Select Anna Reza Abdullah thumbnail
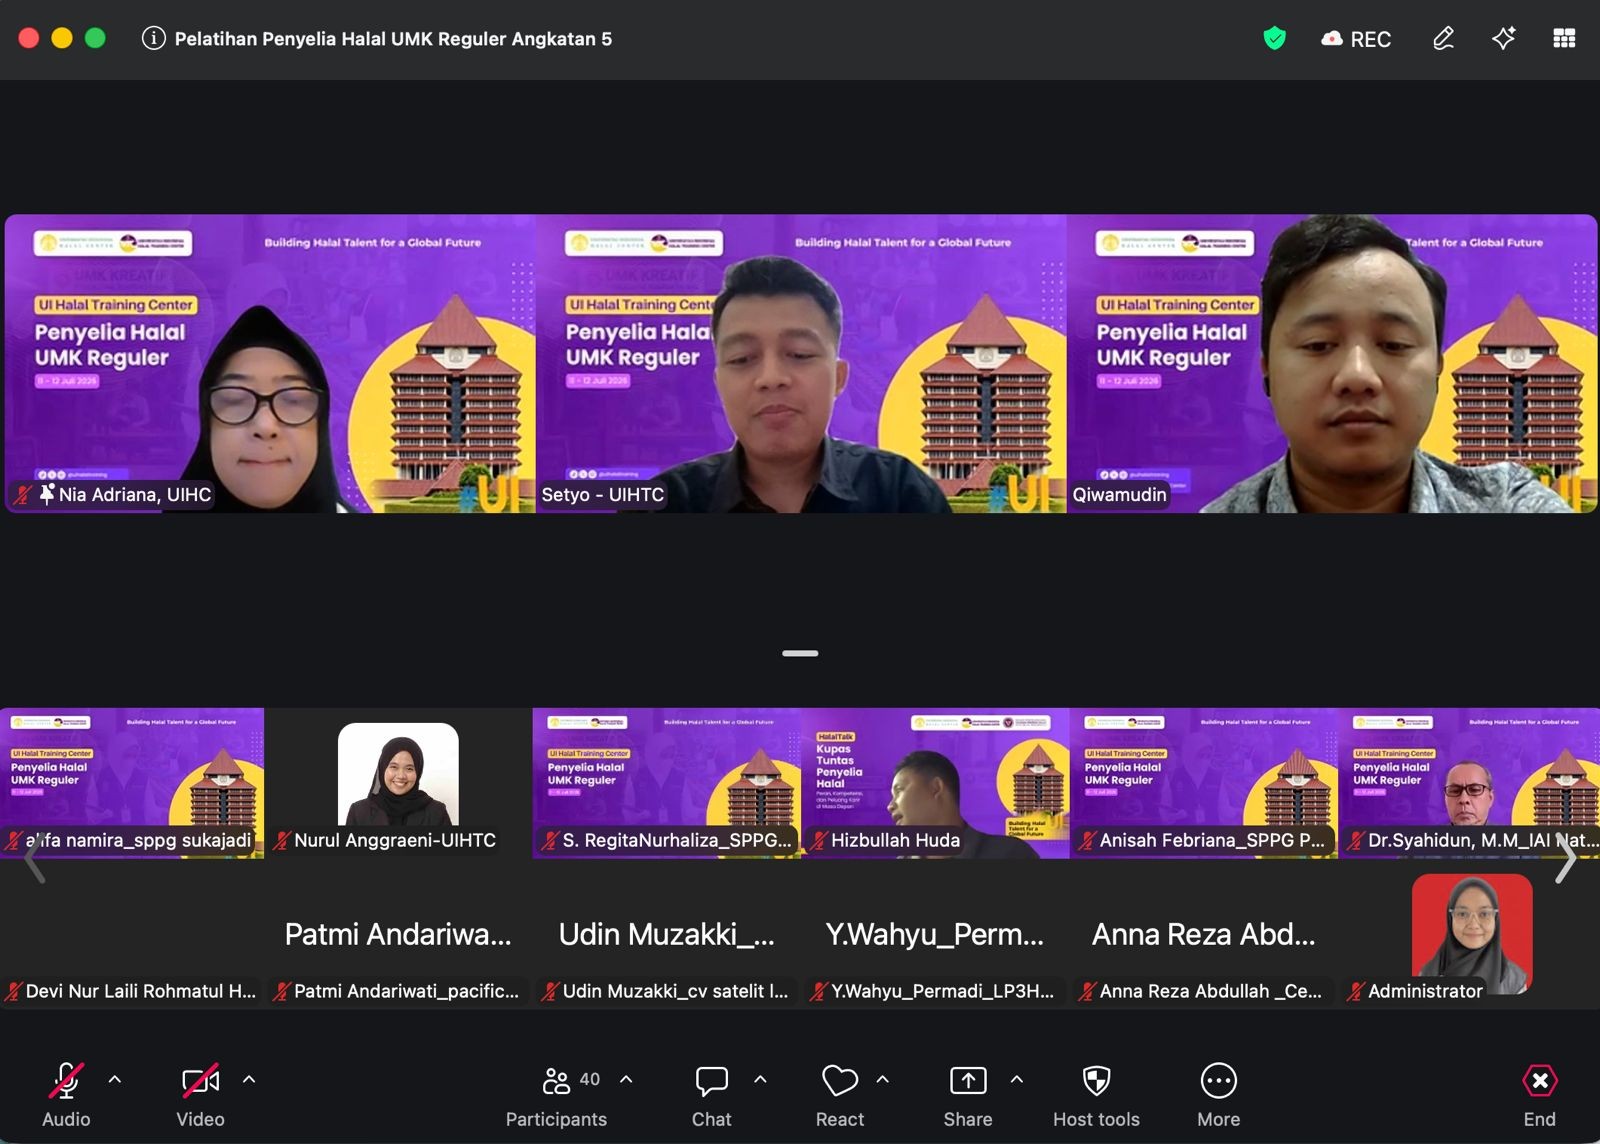1600x1144 pixels. [x=1204, y=935]
